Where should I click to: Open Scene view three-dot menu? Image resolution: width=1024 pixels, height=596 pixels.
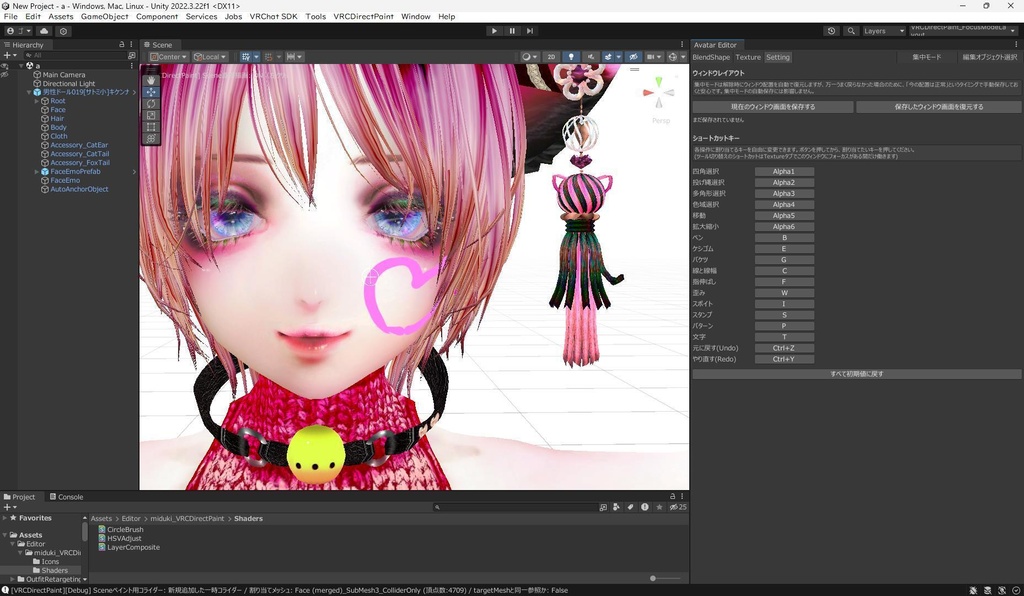click(682, 44)
